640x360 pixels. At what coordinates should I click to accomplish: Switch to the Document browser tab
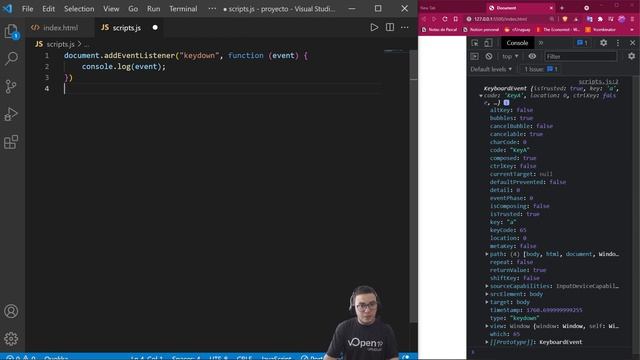coord(520,8)
